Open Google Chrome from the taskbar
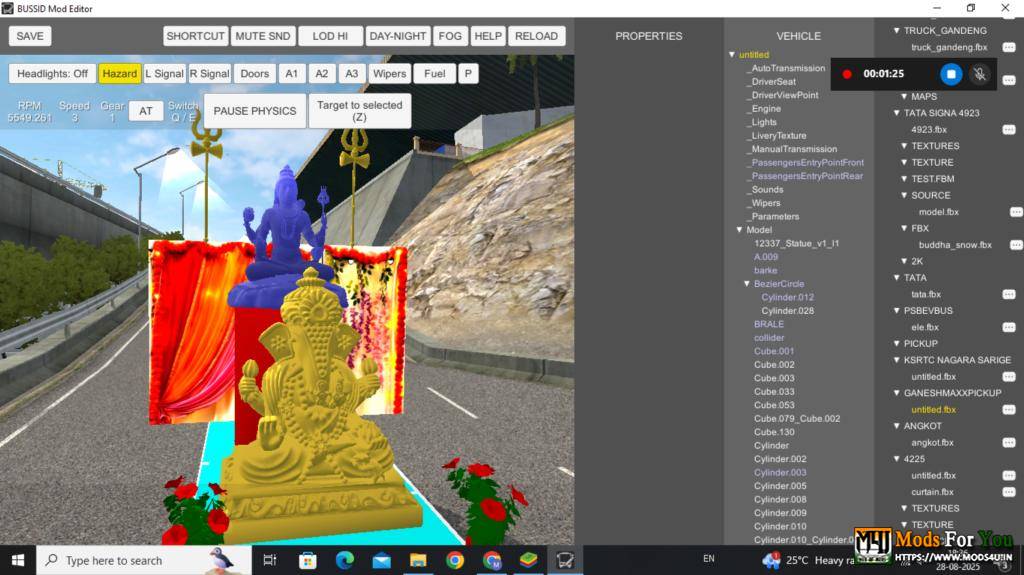Viewport: 1024px width, 575px height. (454, 560)
